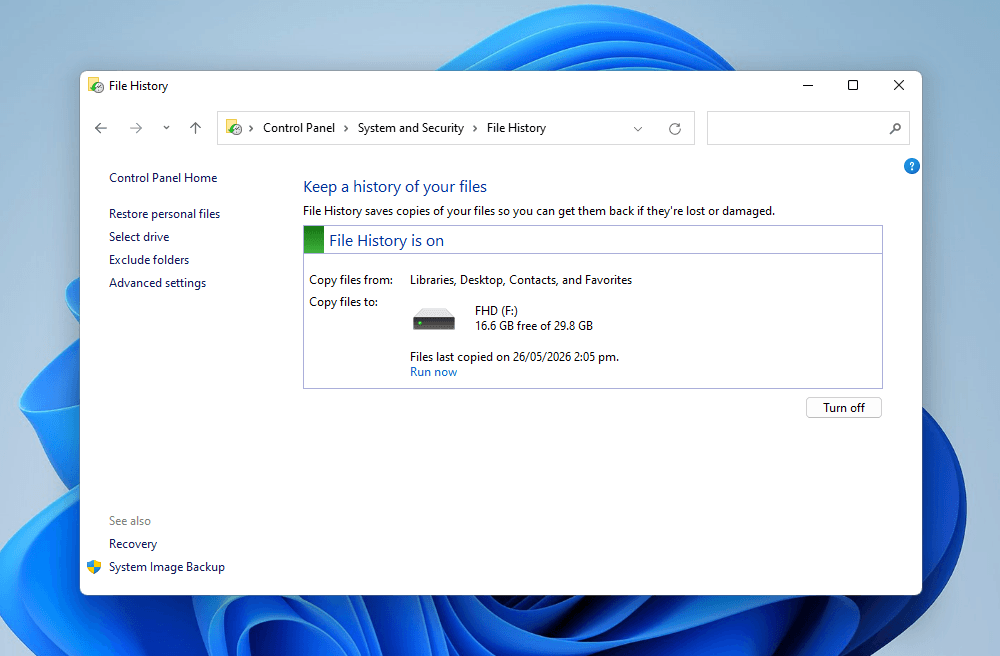Click '16.6 GB free of 29.8 GB' text
This screenshot has height=656, width=1000.
pyautogui.click(x=534, y=326)
